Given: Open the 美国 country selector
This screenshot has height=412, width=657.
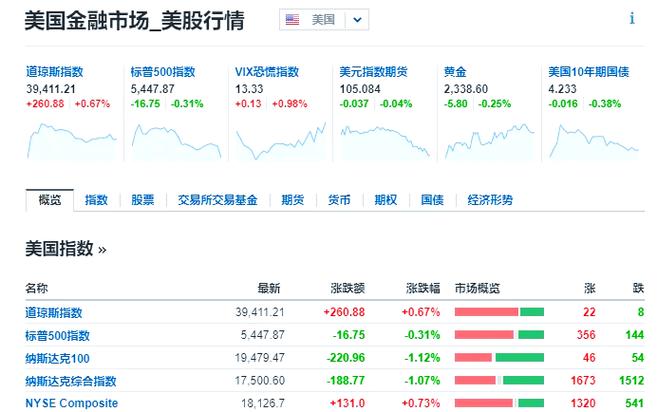Looking at the screenshot, I should [324, 20].
